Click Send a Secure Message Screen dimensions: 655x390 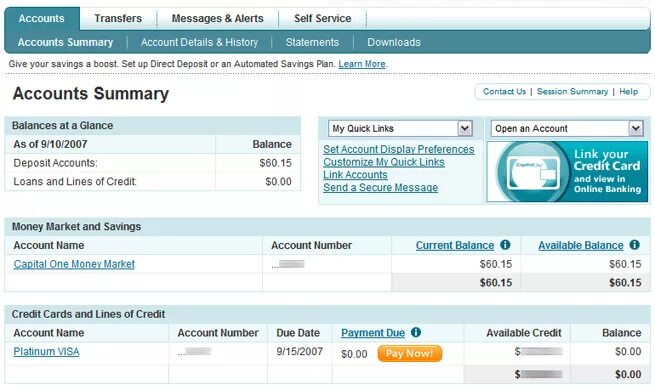coord(380,187)
